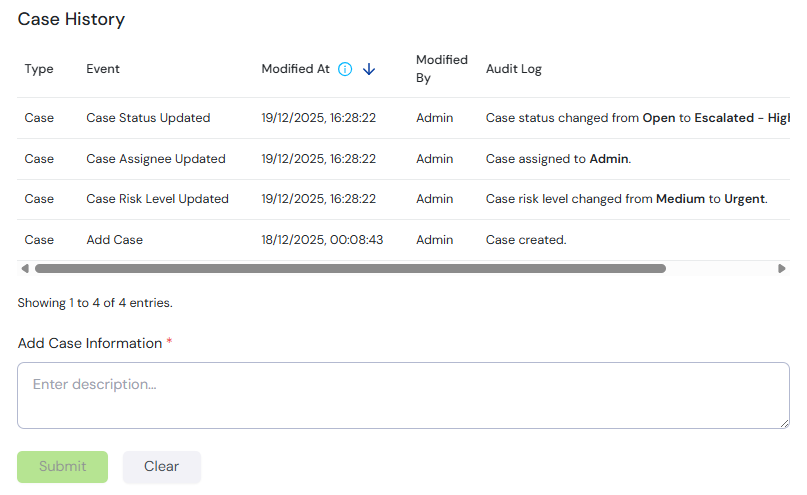Click the Audit Log column header

(514, 69)
